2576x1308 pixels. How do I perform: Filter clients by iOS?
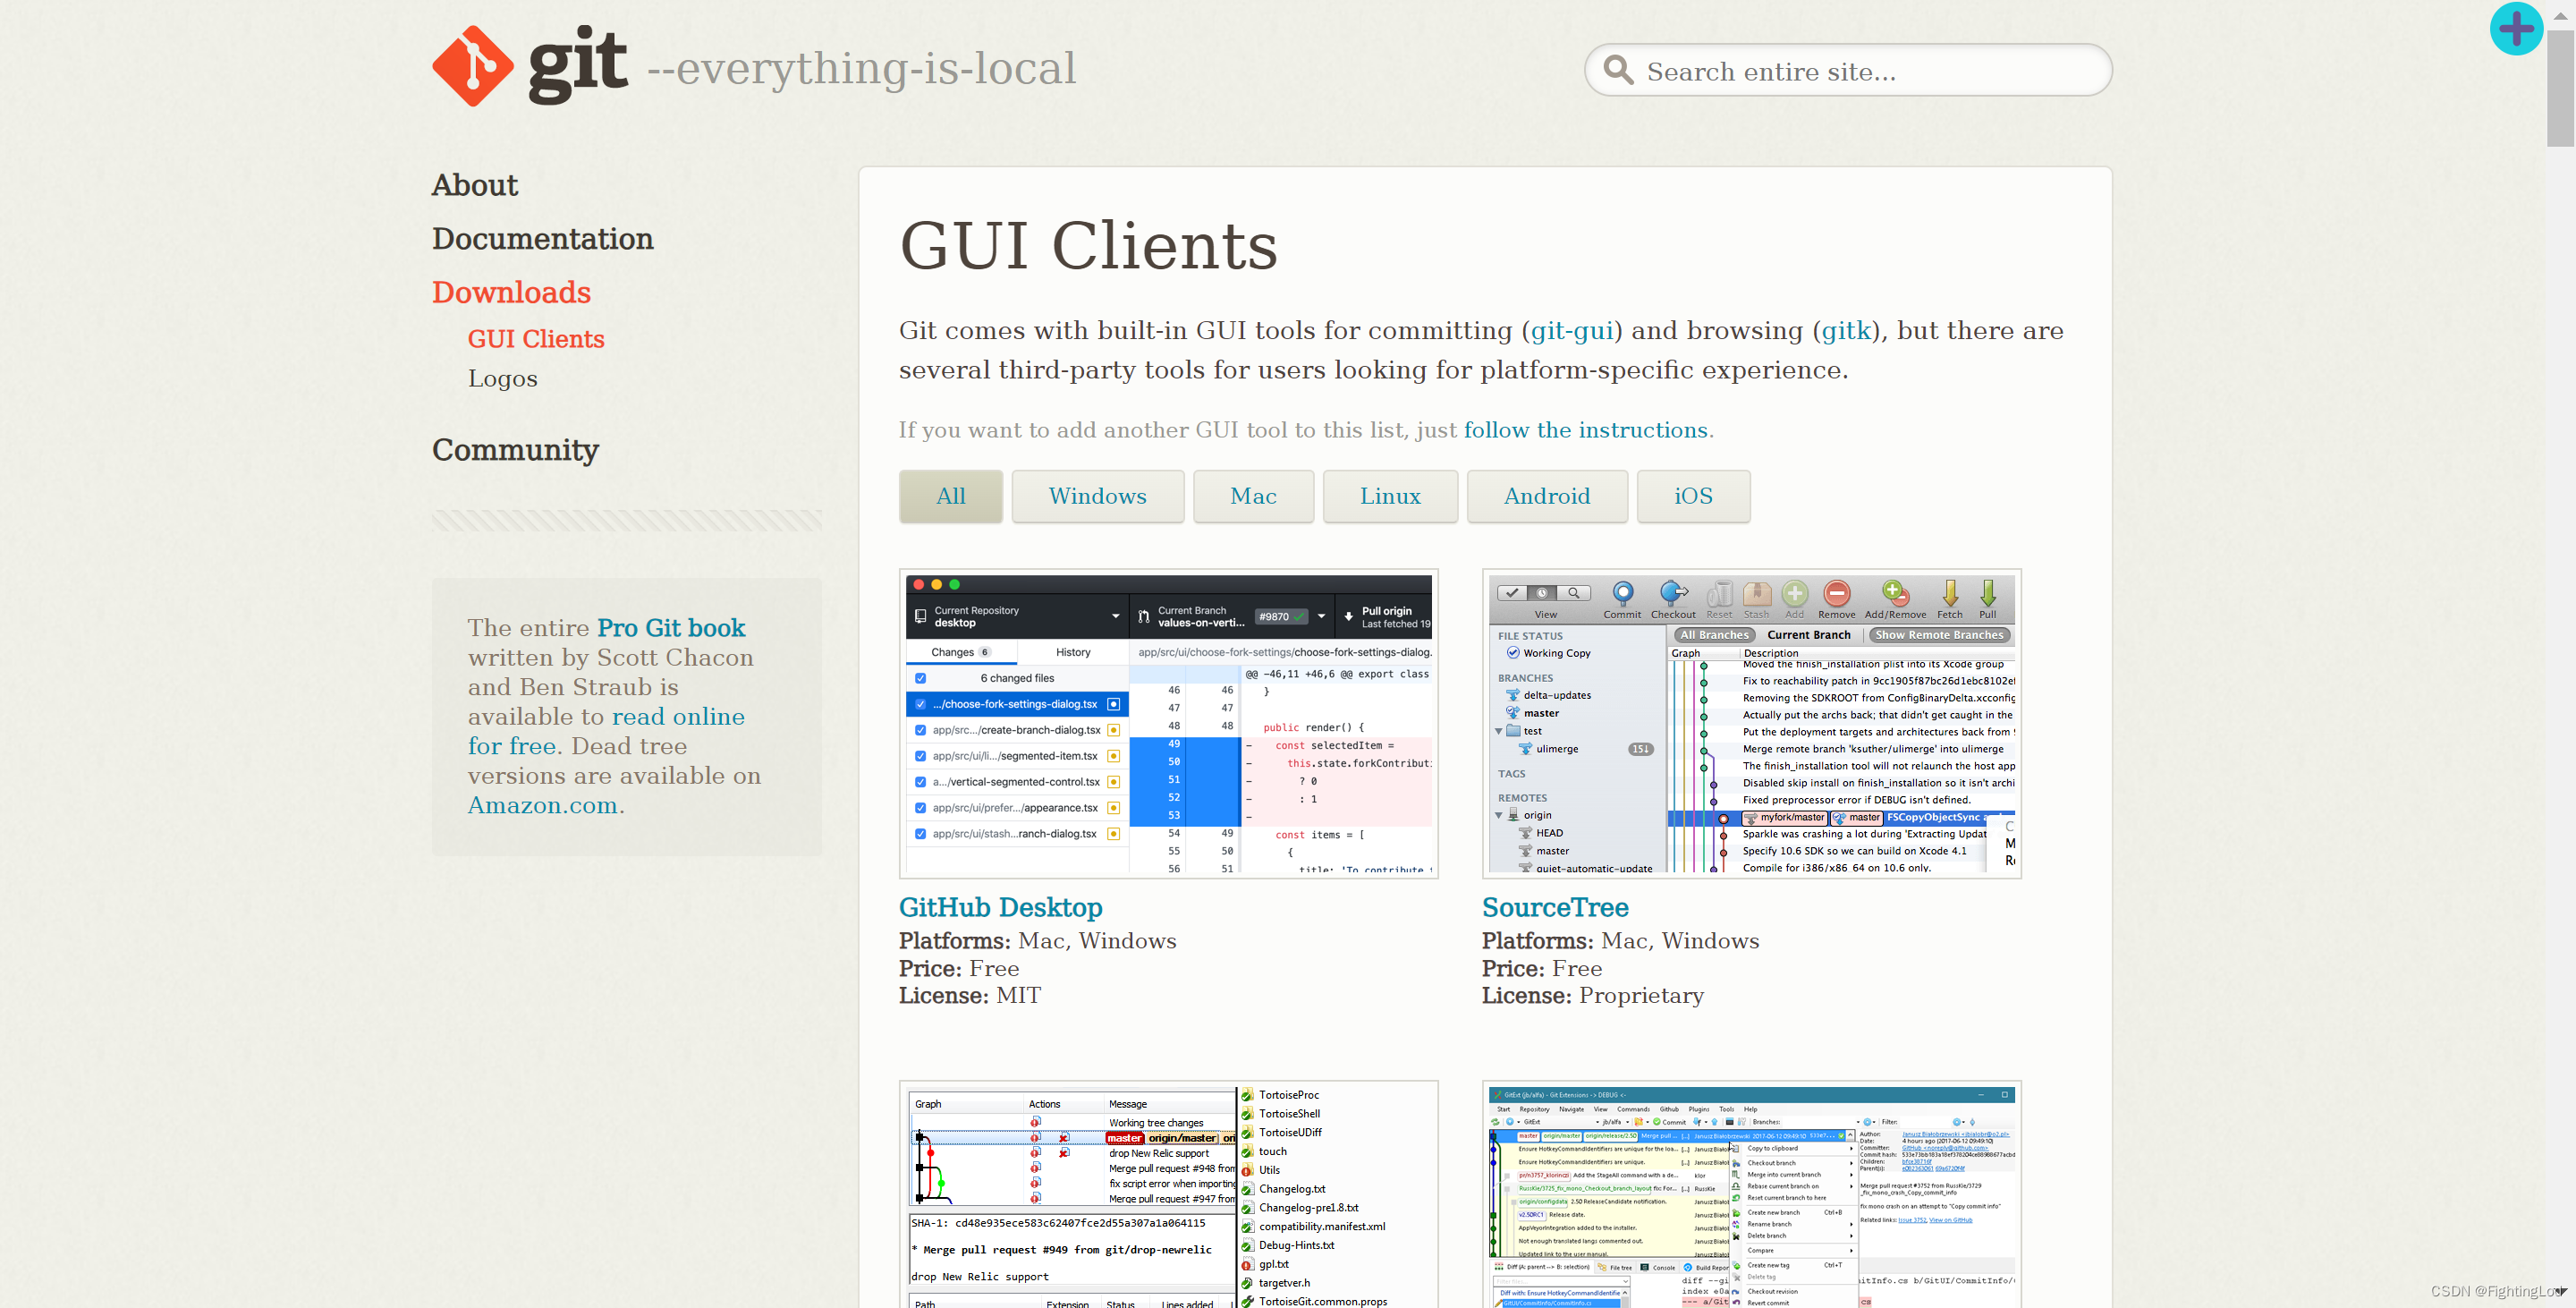(1694, 496)
